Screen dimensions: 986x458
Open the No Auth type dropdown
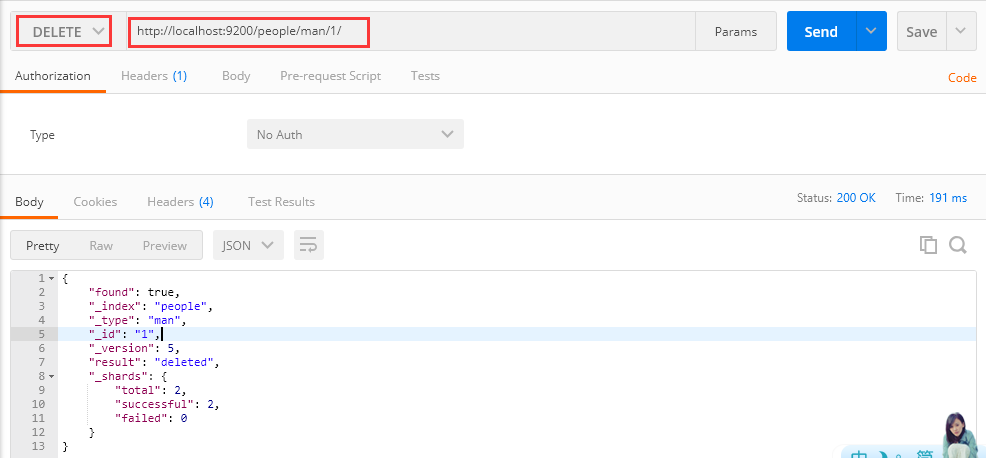pyautogui.click(x=355, y=134)
